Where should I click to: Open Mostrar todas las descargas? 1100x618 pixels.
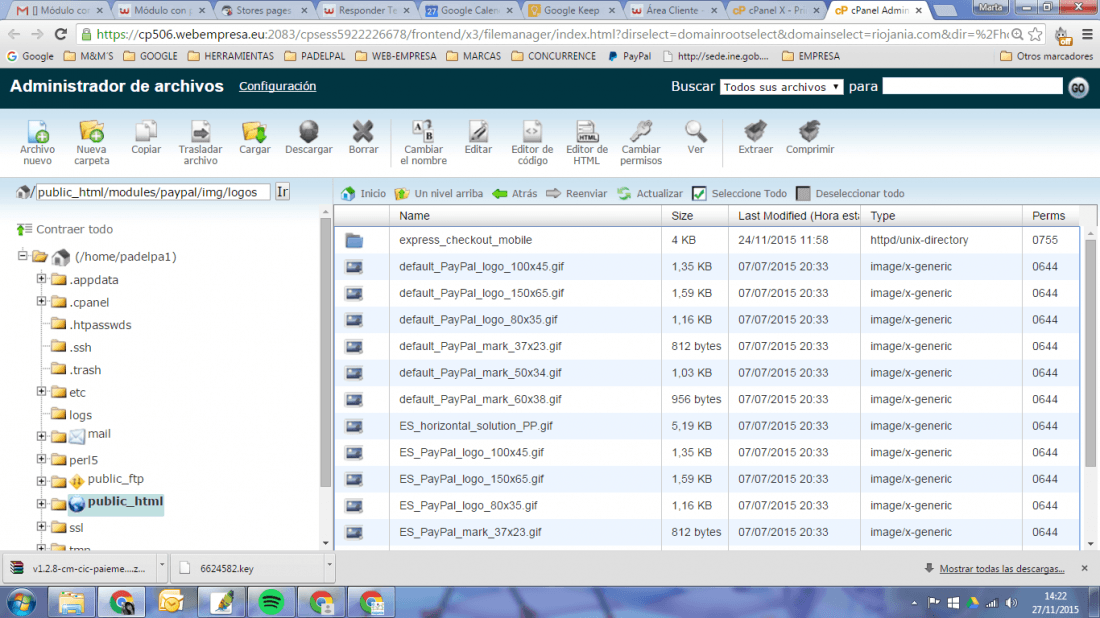coord(1002,569)
